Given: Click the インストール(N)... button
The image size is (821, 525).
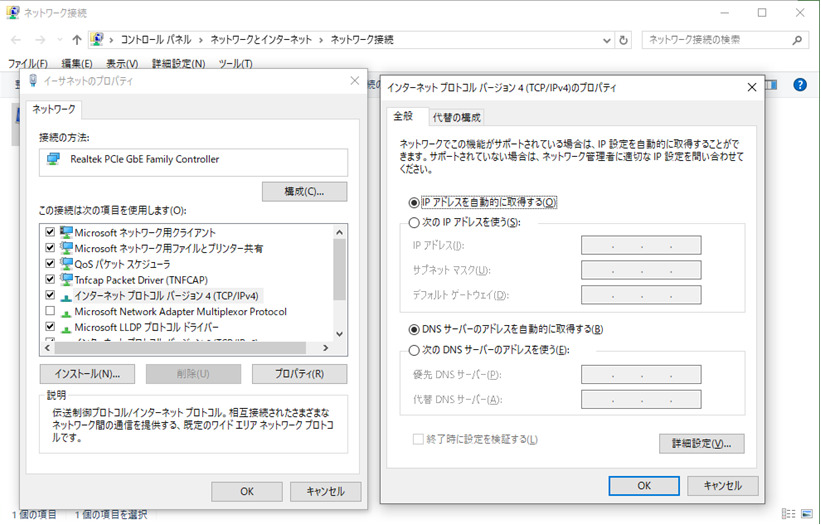Looking at the screenshot, I should click(87, 374).
